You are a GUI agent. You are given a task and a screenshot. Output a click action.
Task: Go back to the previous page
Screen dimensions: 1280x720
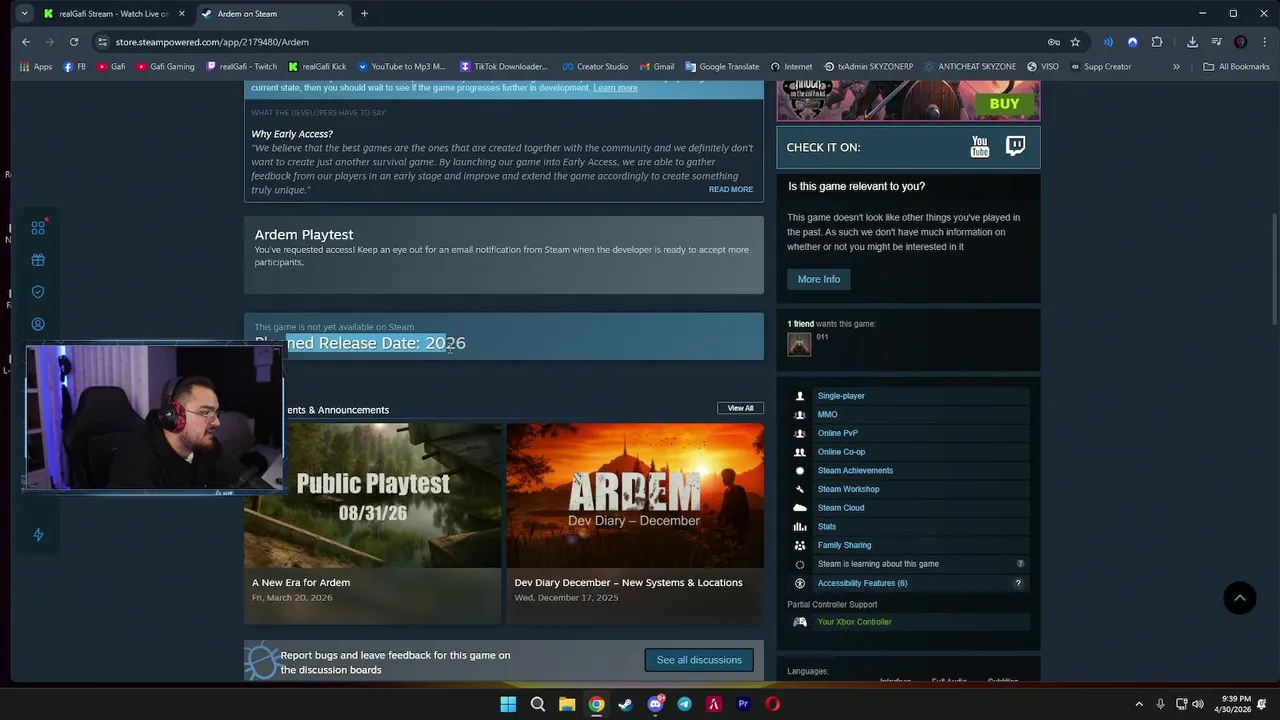[26, 42]
